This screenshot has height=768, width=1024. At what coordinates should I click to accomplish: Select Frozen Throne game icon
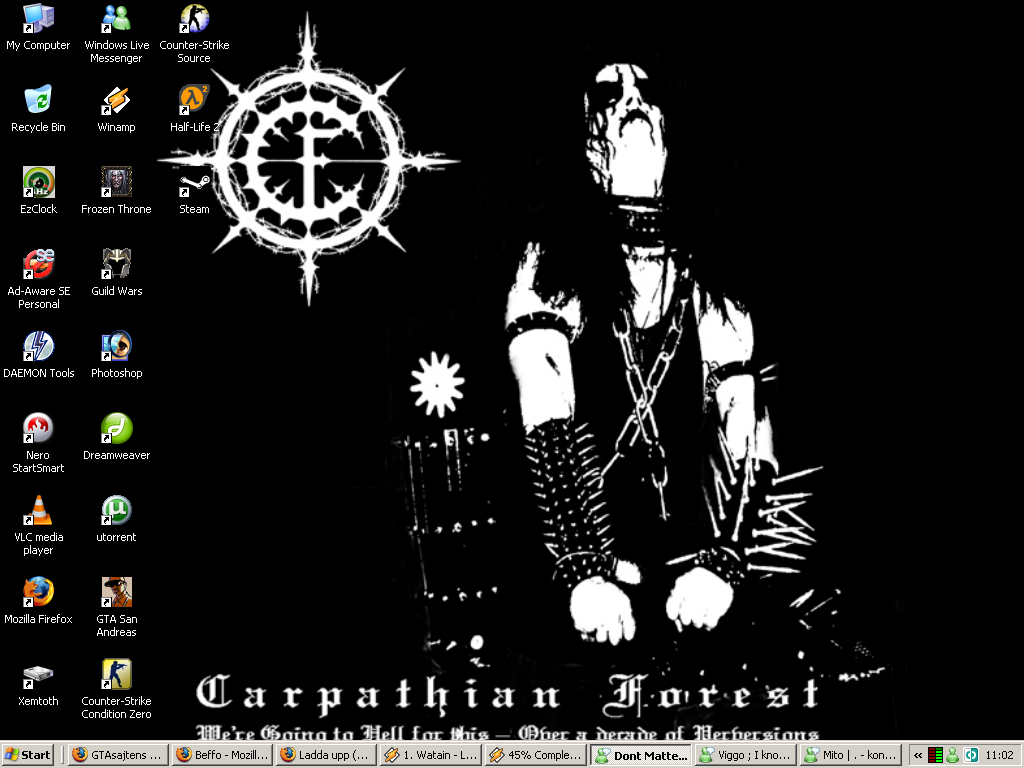coord(116,191)
